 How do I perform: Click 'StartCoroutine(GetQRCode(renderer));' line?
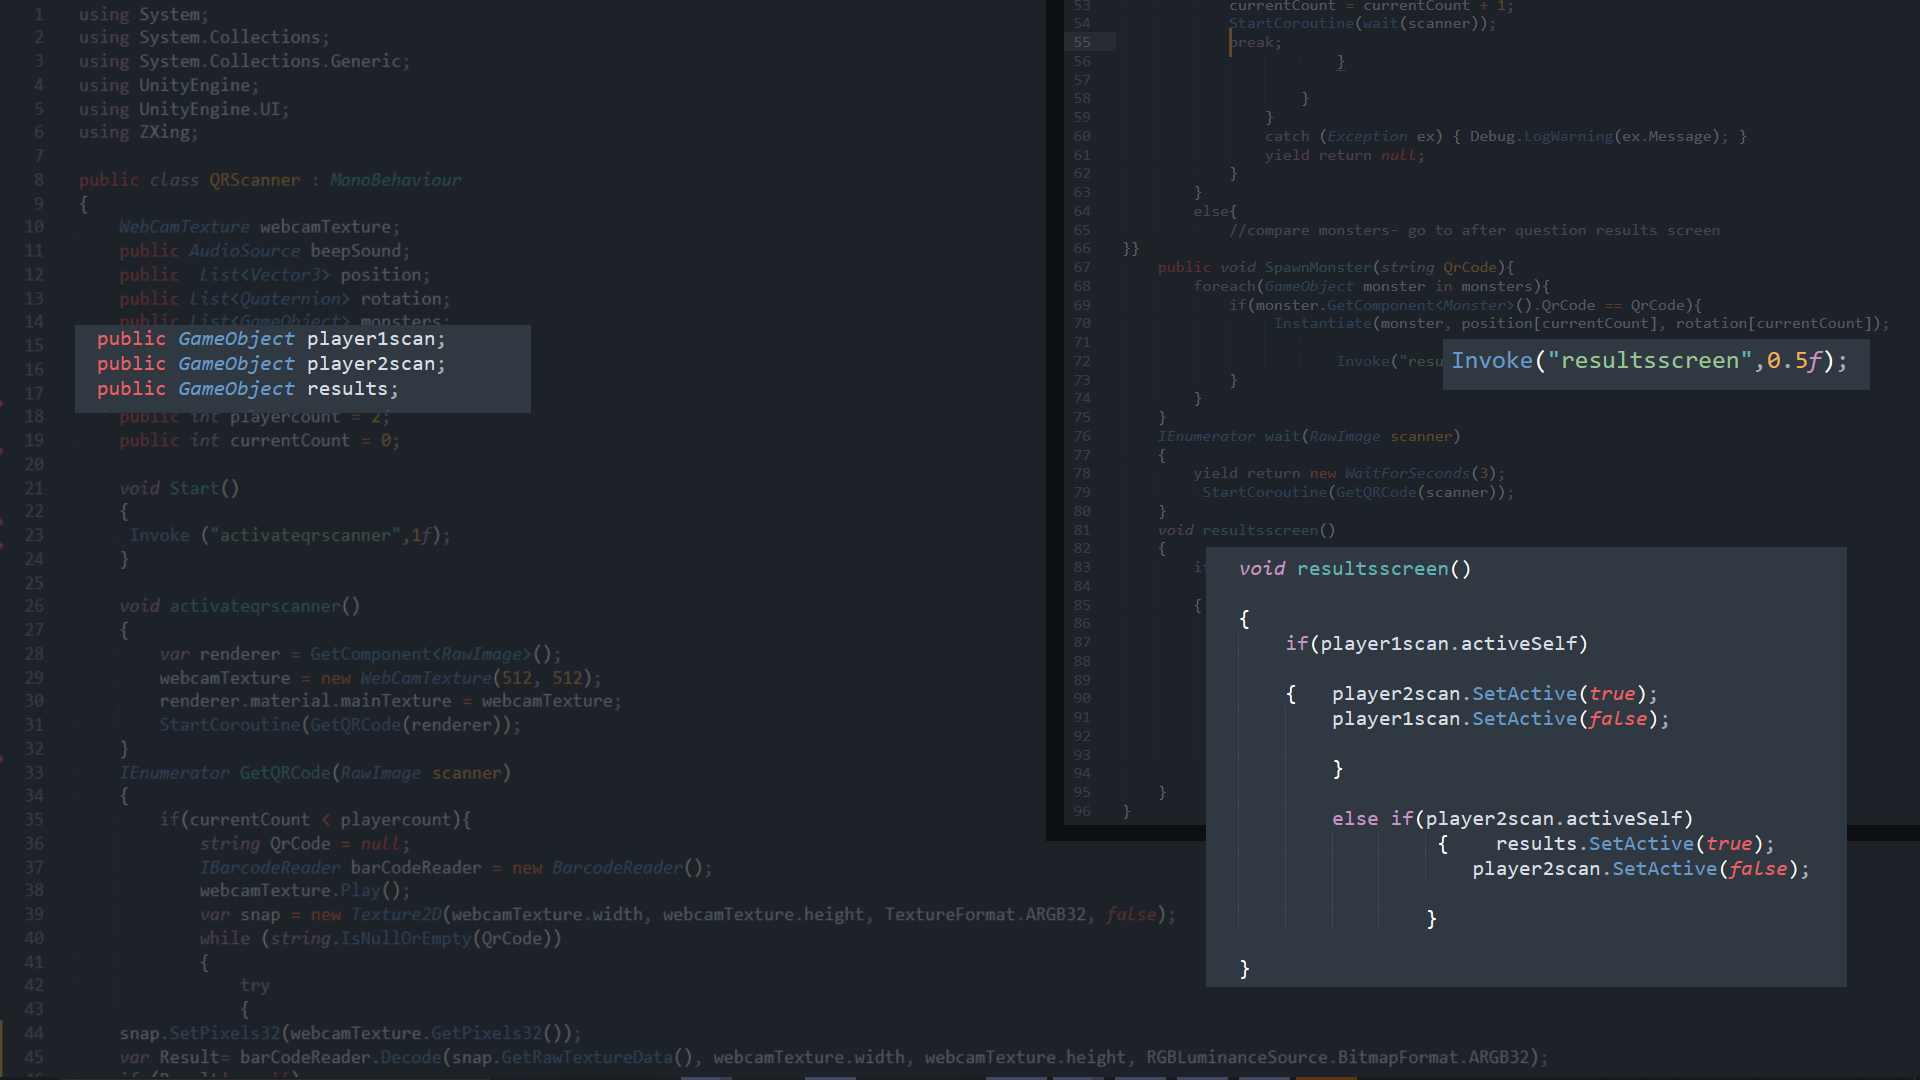pyautogui.click(x=340, y=725)
